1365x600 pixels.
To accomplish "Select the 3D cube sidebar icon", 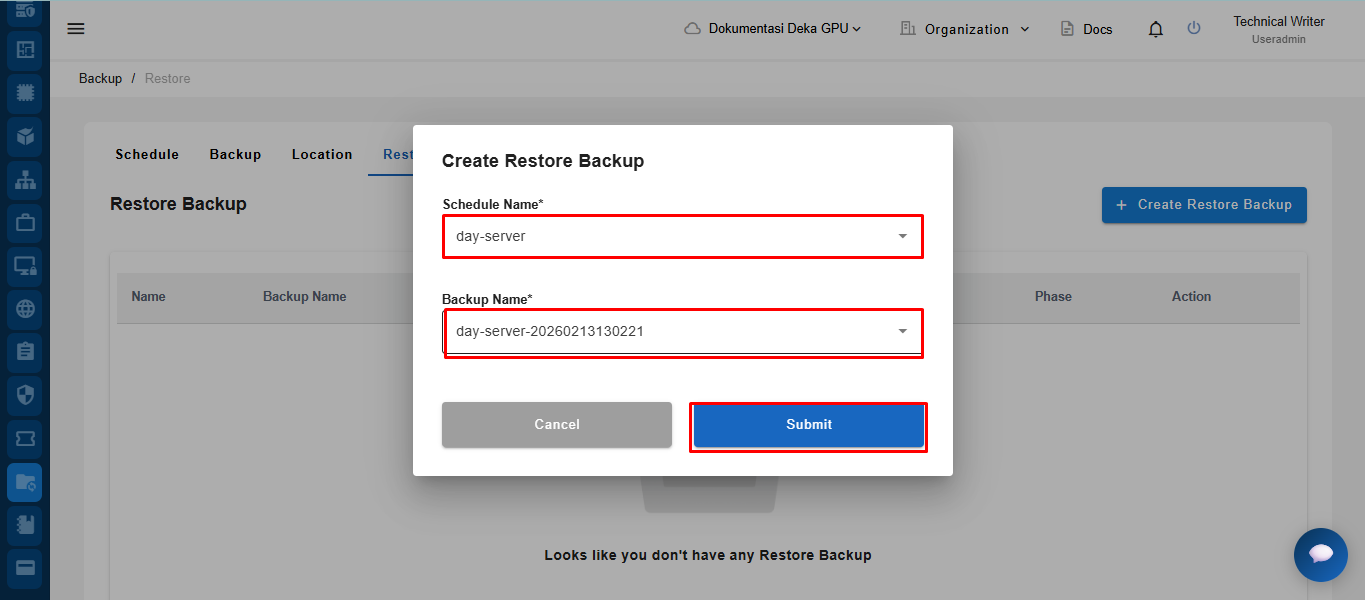I will pos(25,136).
